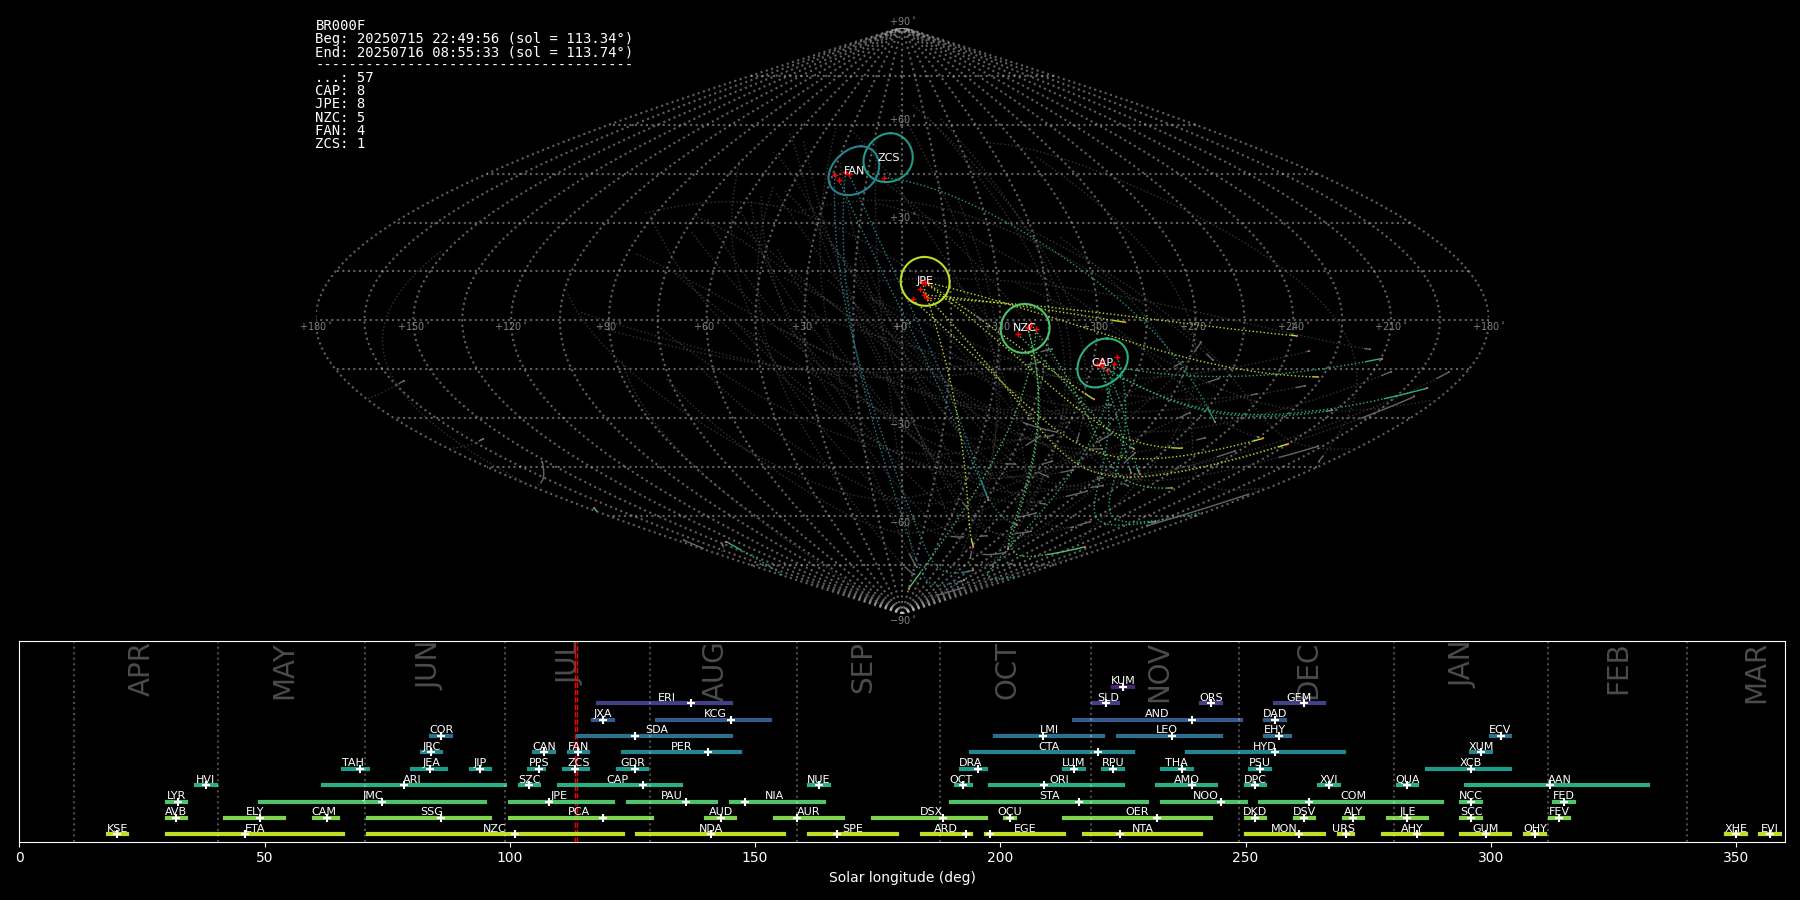The height and width of the screenshot is (900, 1800).
Task: Click the HYD shower label in timeline
Action: pyautogui.click(x=1265, y=747)
